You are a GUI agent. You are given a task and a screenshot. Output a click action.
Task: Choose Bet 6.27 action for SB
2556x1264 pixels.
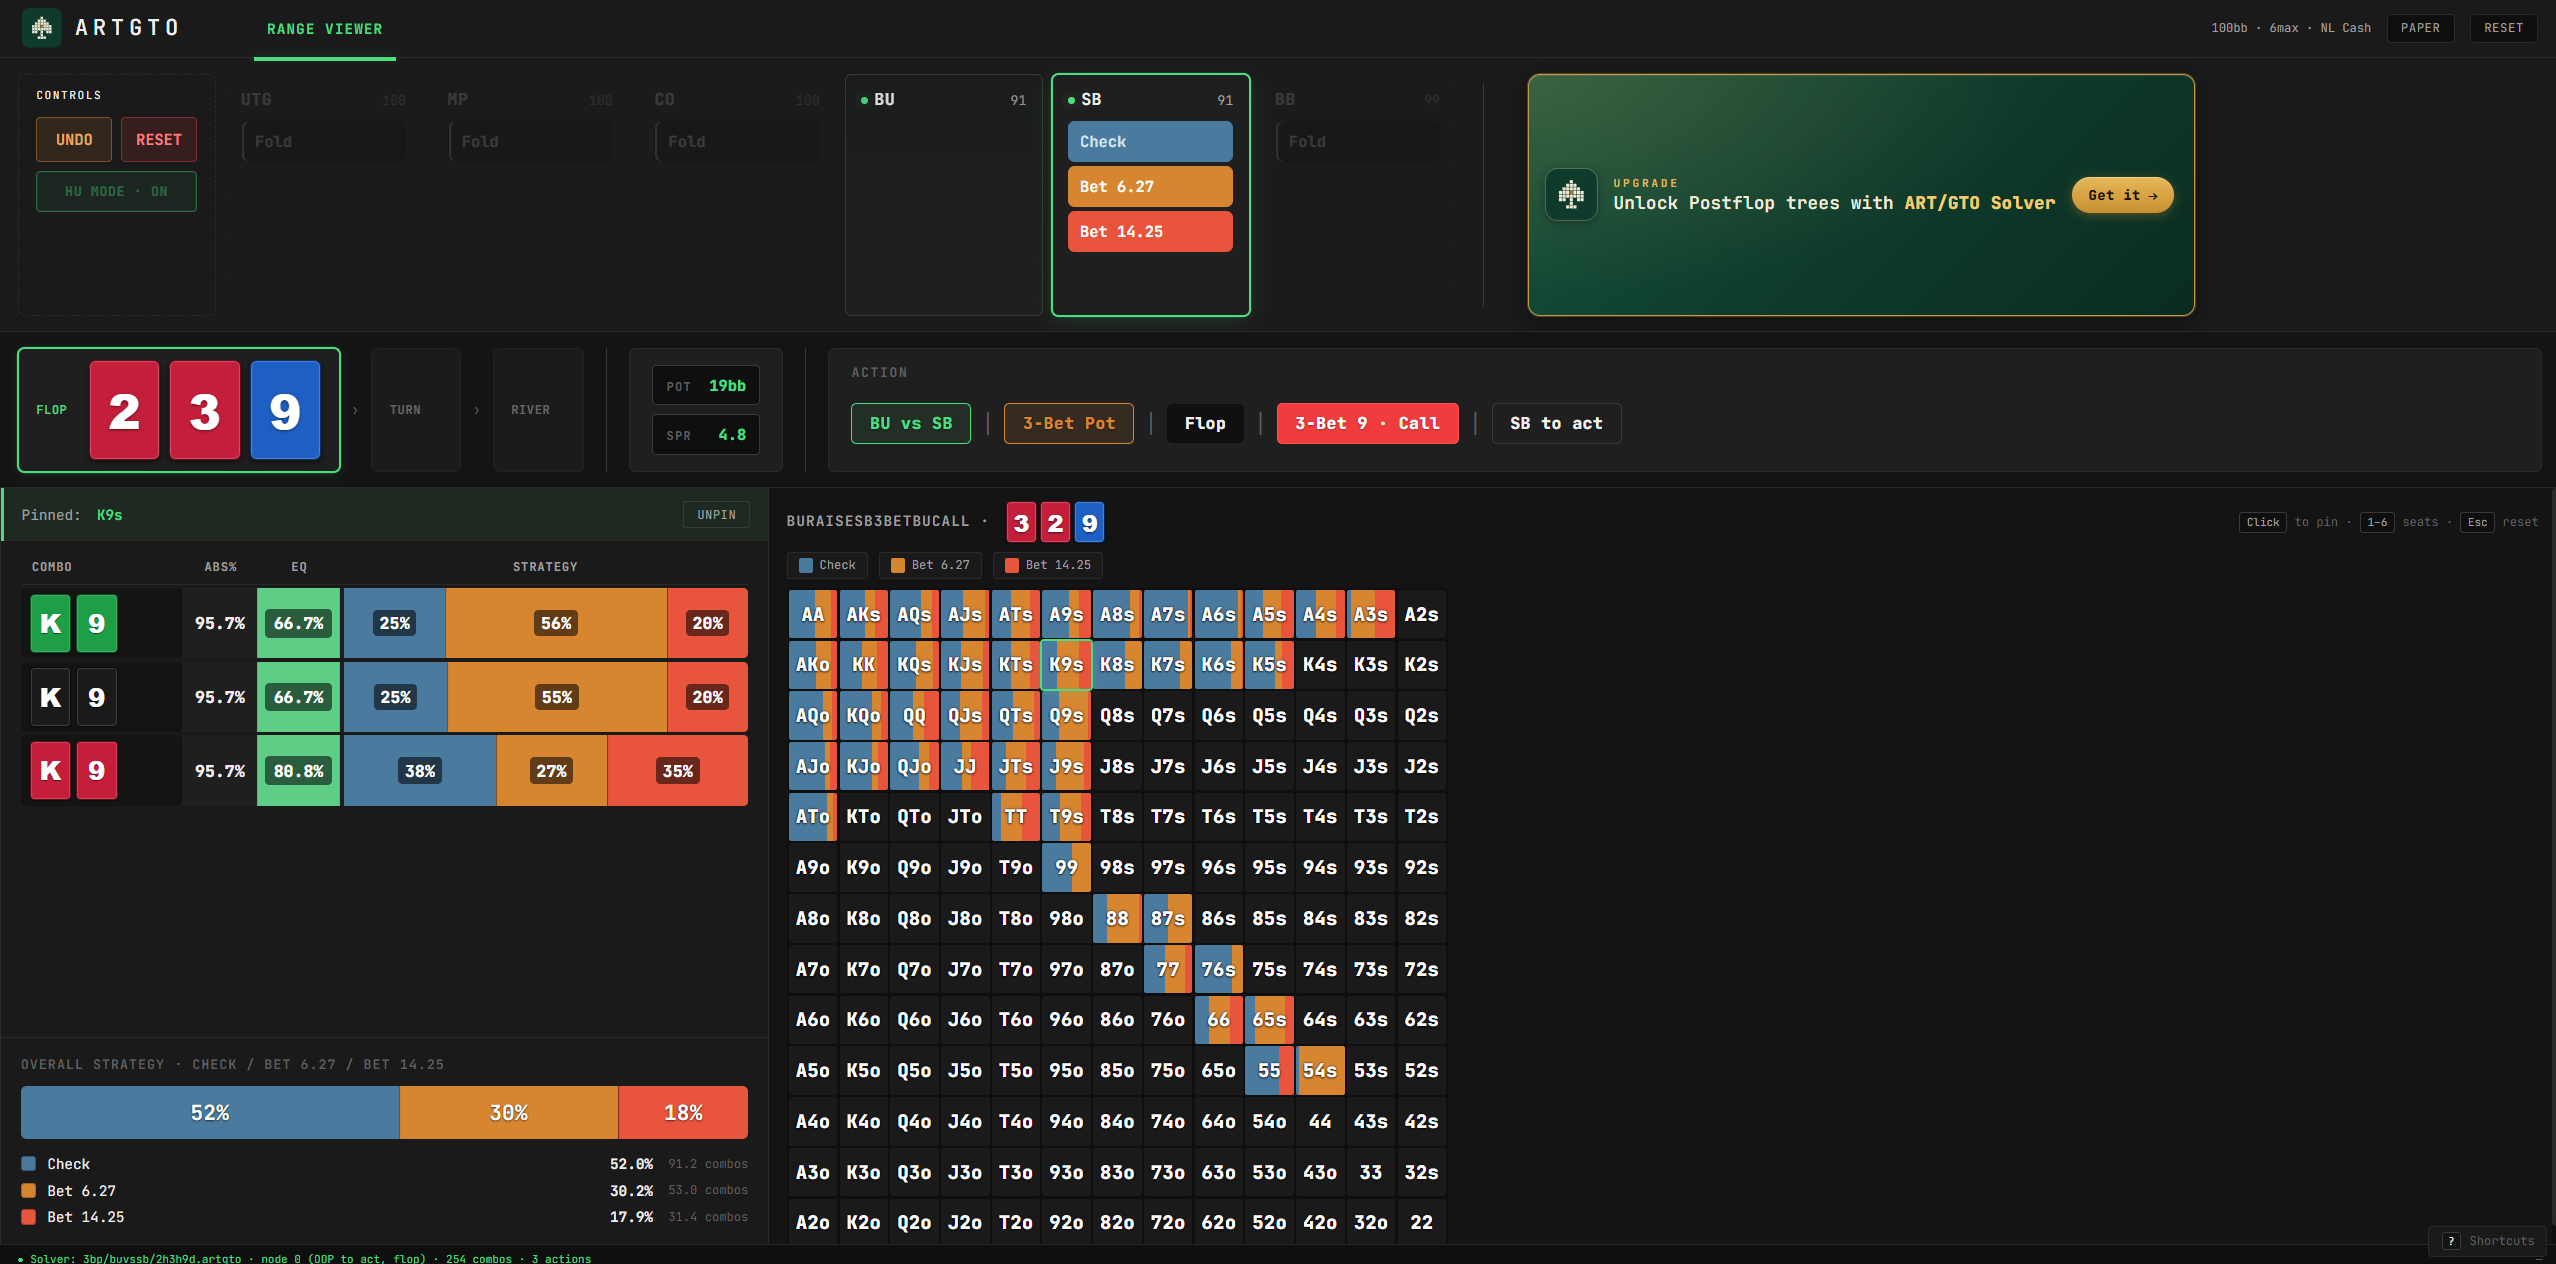(x=1150, y=186)
